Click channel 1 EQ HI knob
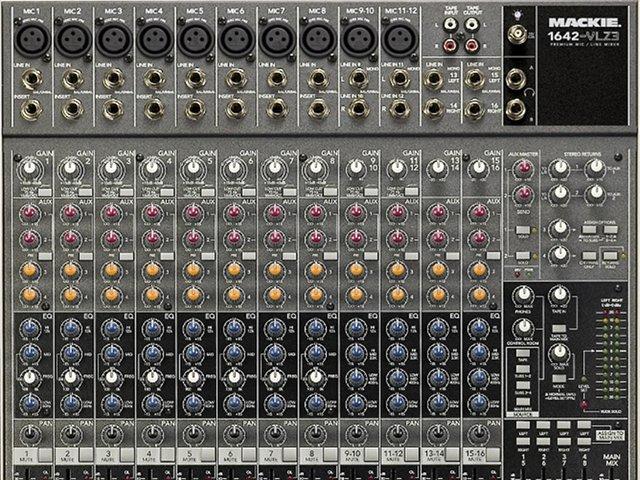The width and height of the screenshot is (640, 480). tap(30, 327)
